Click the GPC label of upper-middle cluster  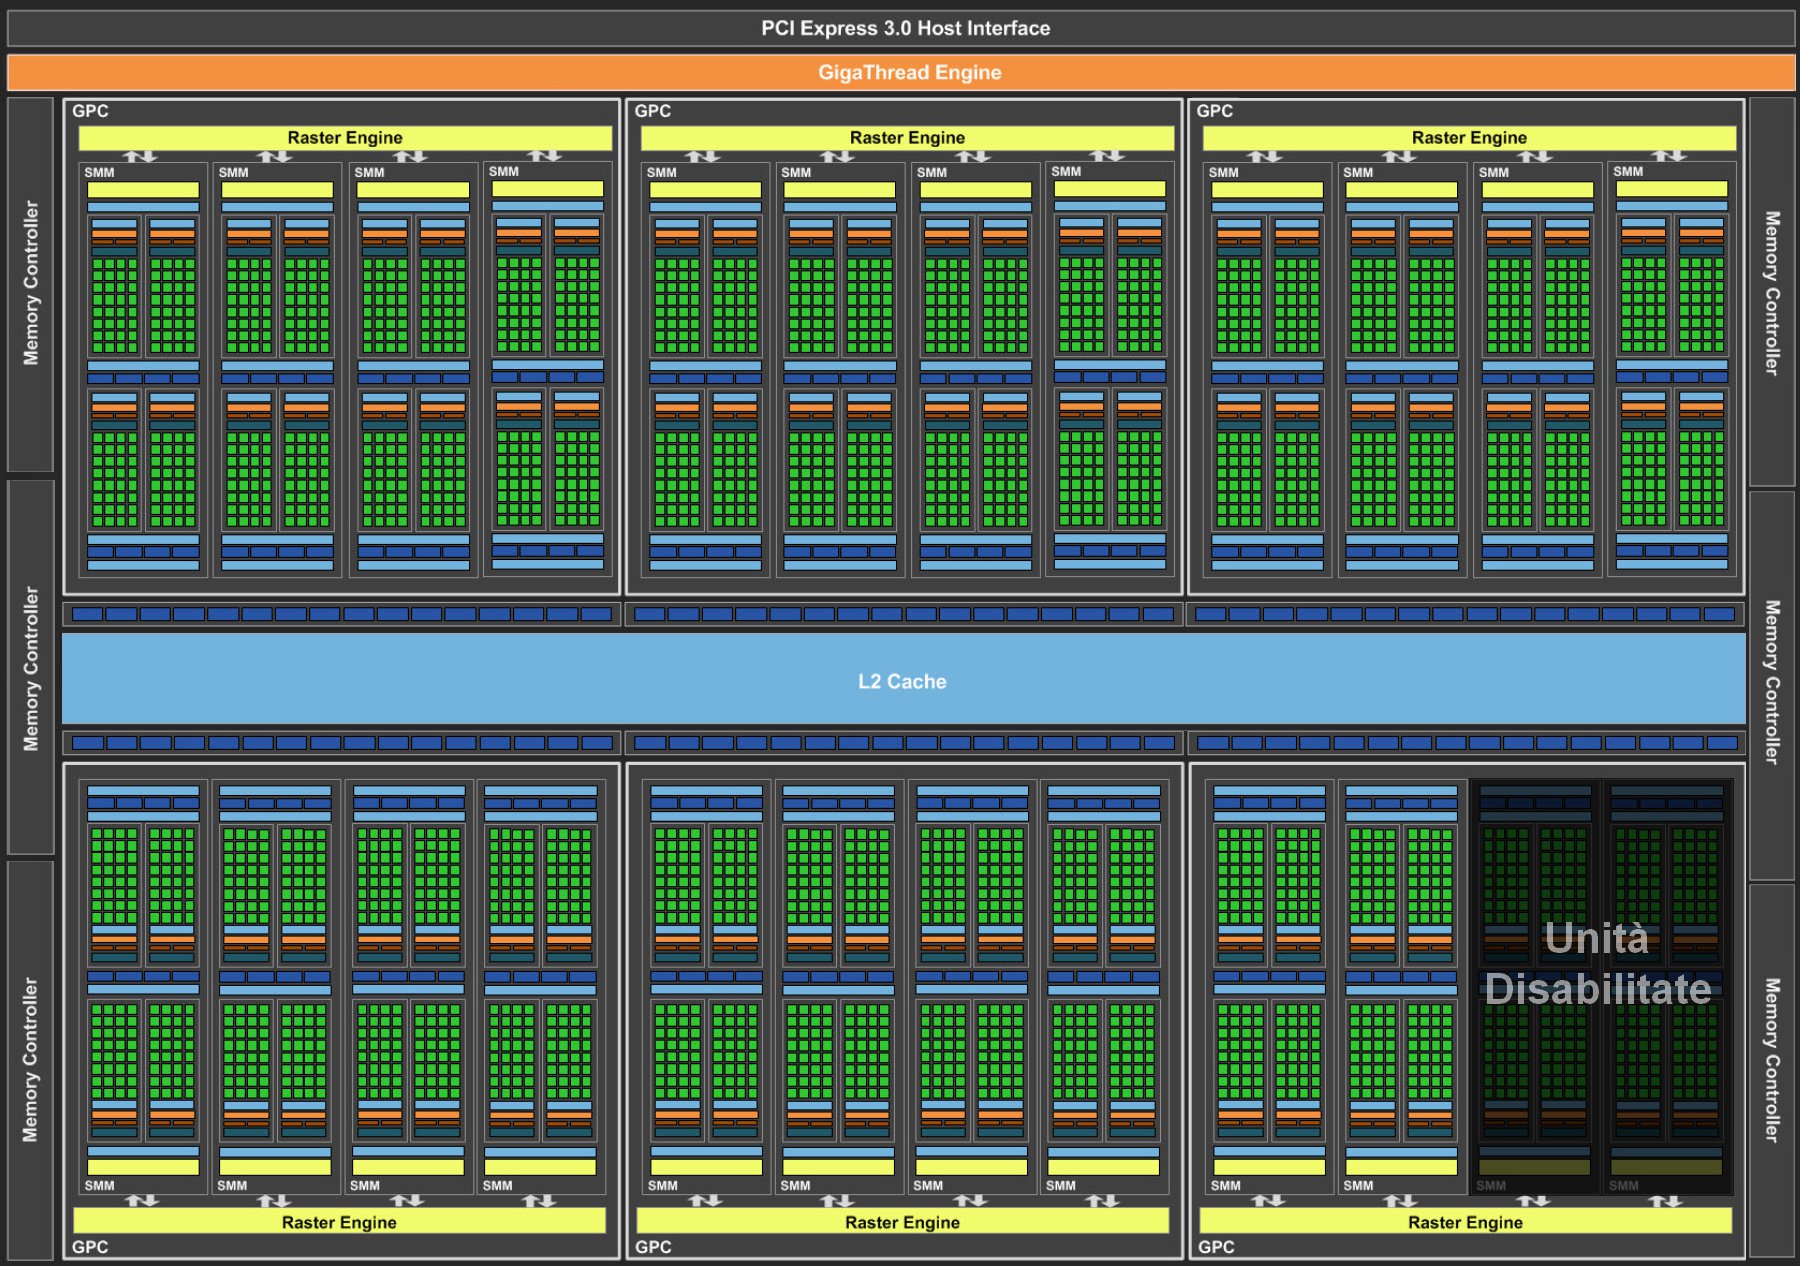point(653,111)
